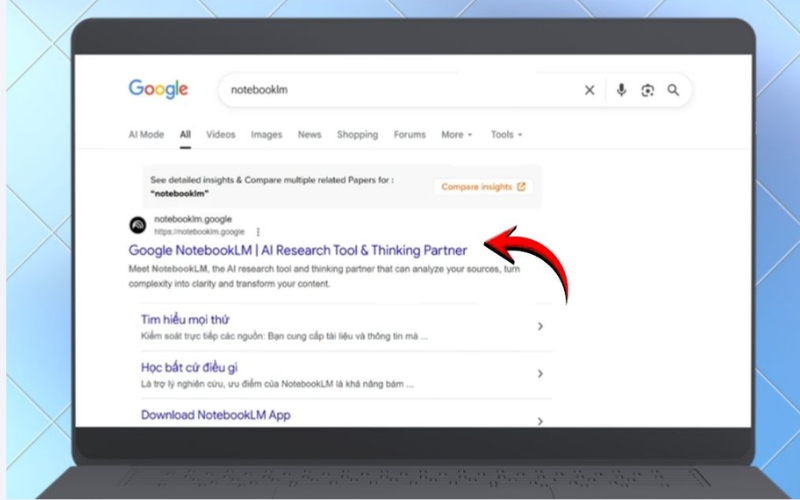Switch to the Videos tab
The width and height of the screenshot is (800, 500).
(220, 135)
